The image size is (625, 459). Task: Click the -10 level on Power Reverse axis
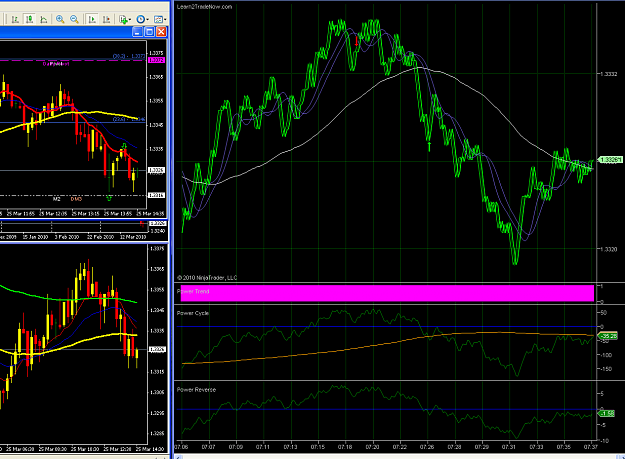point(604,441)
